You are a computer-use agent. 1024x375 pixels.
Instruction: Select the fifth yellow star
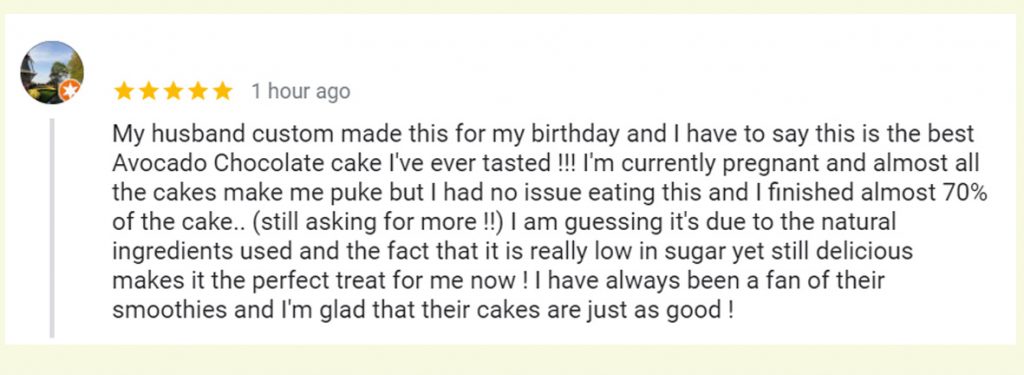click(222, 91)
